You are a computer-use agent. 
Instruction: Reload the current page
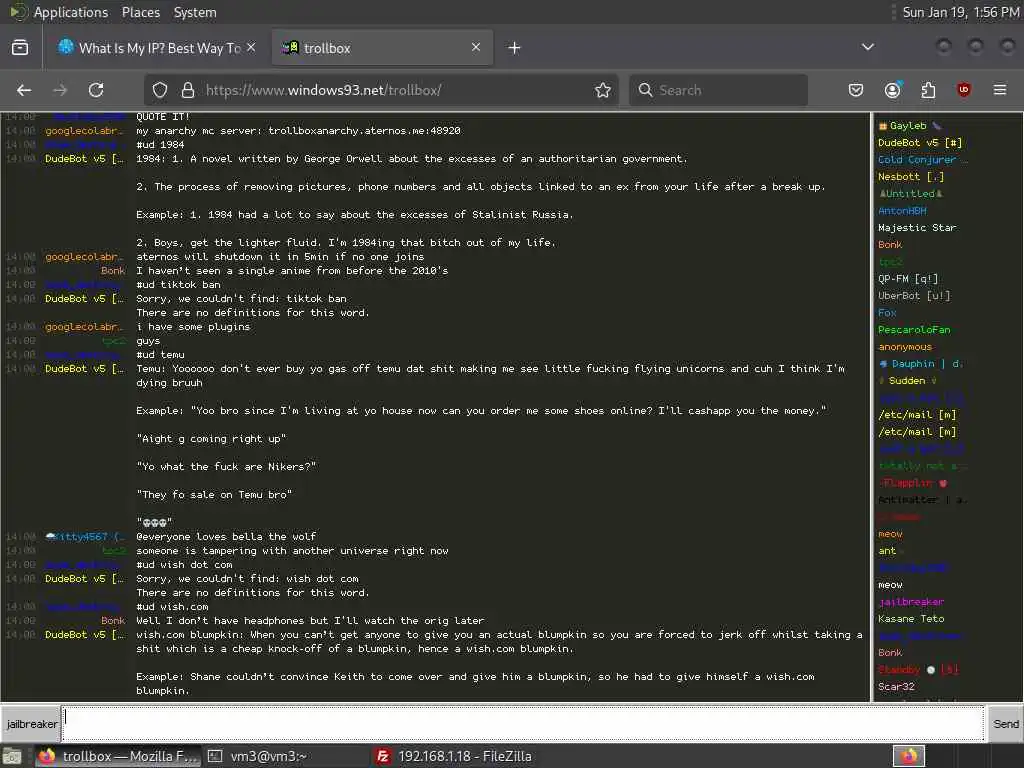pos(96,90)
